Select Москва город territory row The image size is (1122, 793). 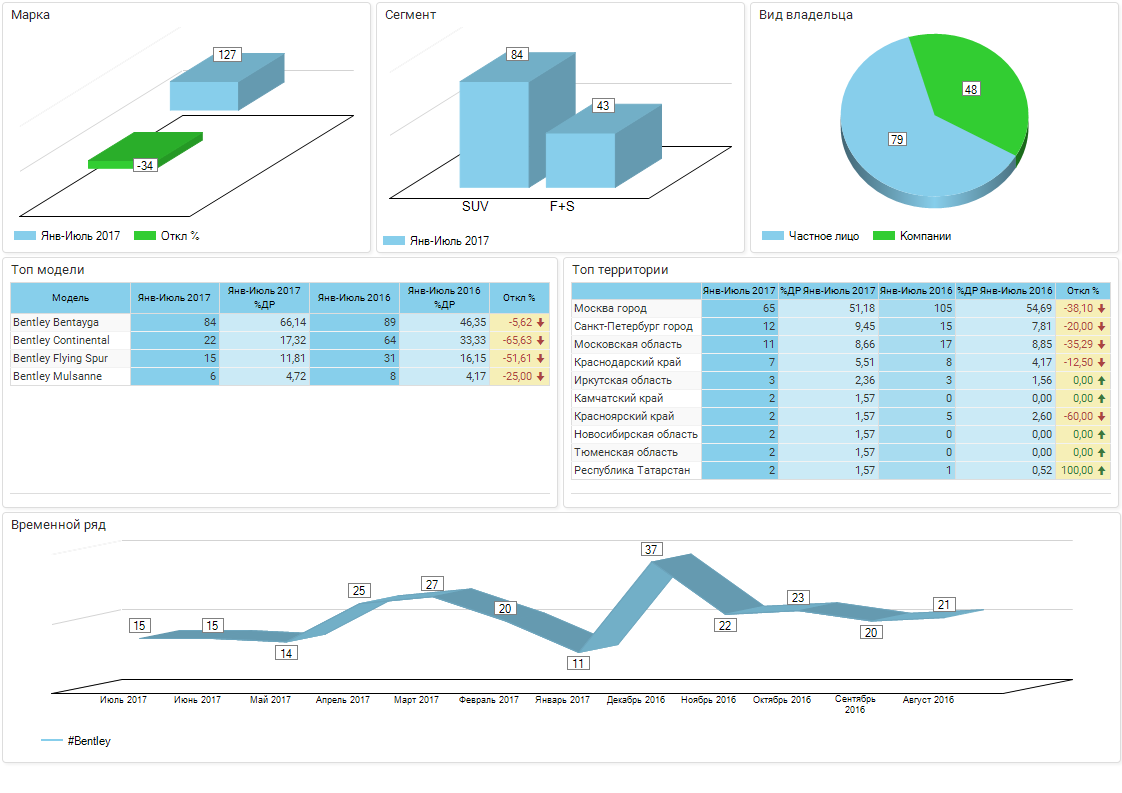(x=841, y=308)
